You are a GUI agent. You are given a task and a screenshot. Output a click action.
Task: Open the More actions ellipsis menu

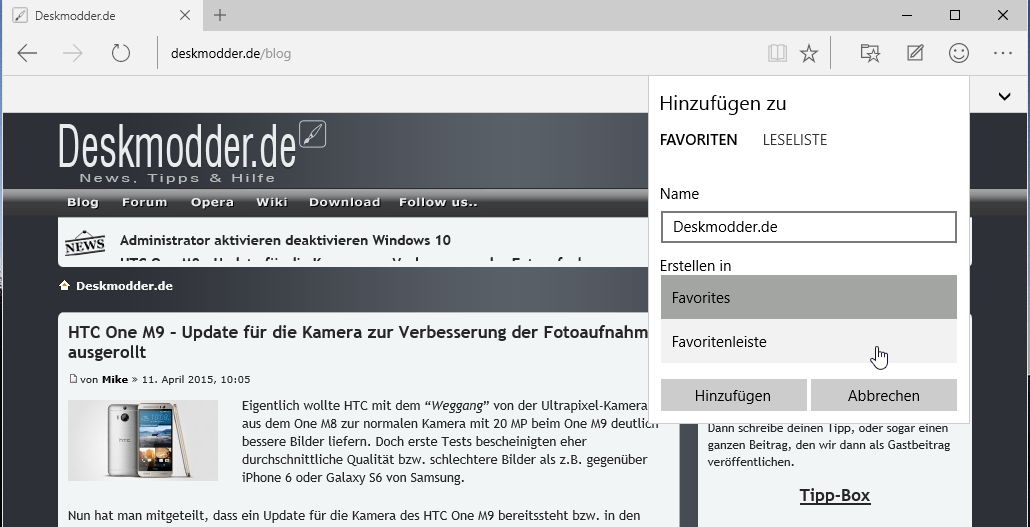pos(1002,53)
